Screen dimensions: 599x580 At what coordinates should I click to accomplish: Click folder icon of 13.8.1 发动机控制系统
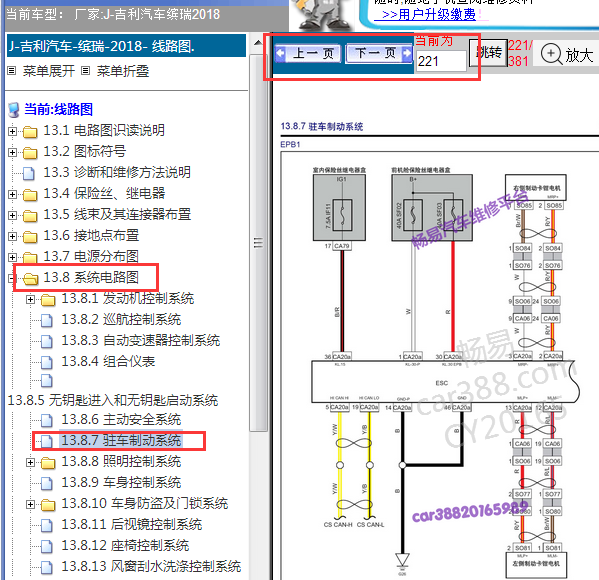[48, 300]
